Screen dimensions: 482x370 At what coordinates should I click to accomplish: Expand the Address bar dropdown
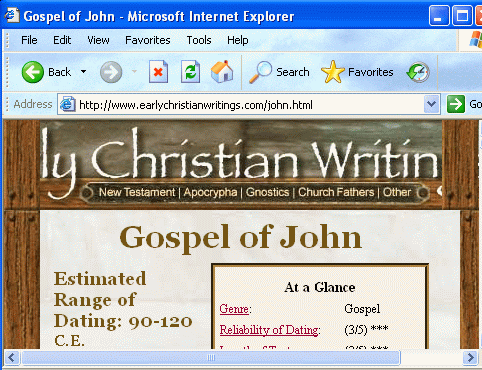click(x=431, y=104)
